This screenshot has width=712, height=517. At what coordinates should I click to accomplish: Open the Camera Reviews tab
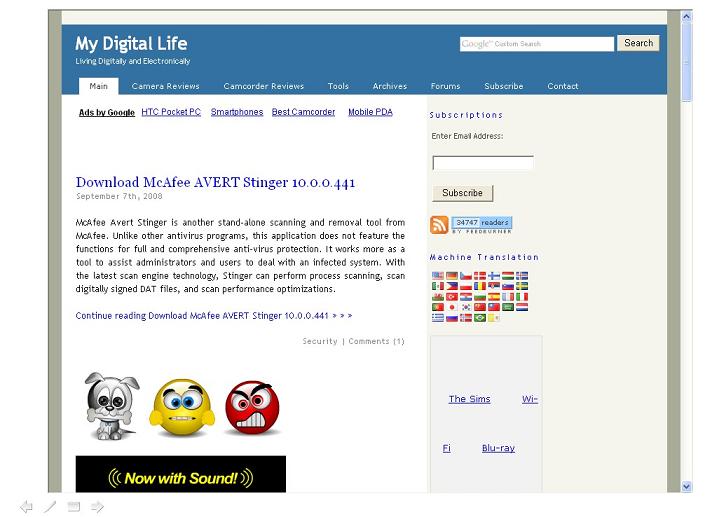pyautogui.click(x=165, y=86)
